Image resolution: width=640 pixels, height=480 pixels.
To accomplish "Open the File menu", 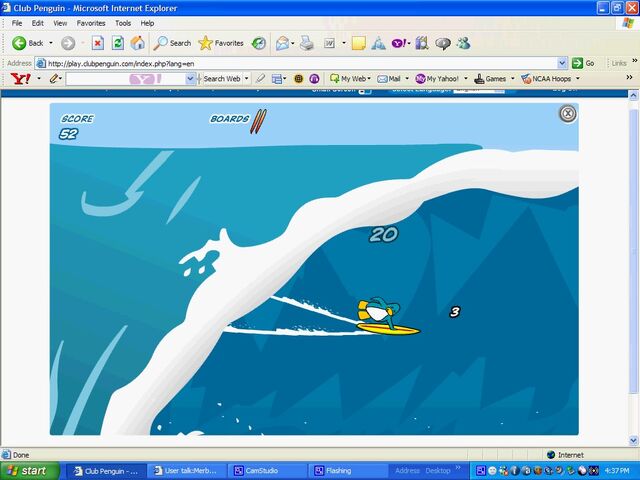I will click(x=17, y=23).
